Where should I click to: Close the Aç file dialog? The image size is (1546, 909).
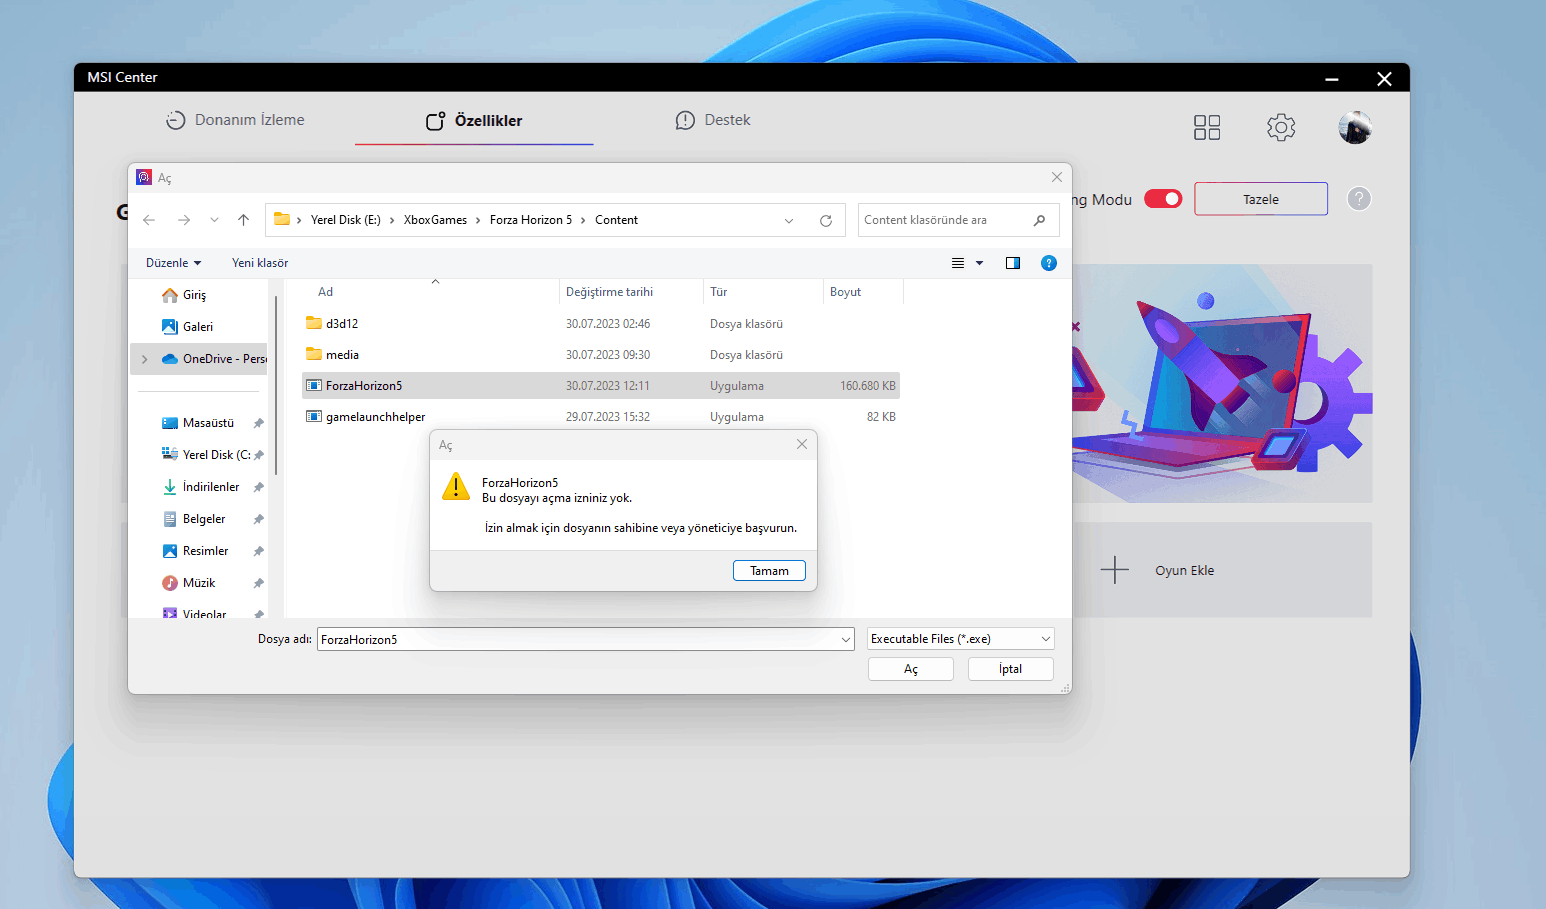[x=1057, y=177]
